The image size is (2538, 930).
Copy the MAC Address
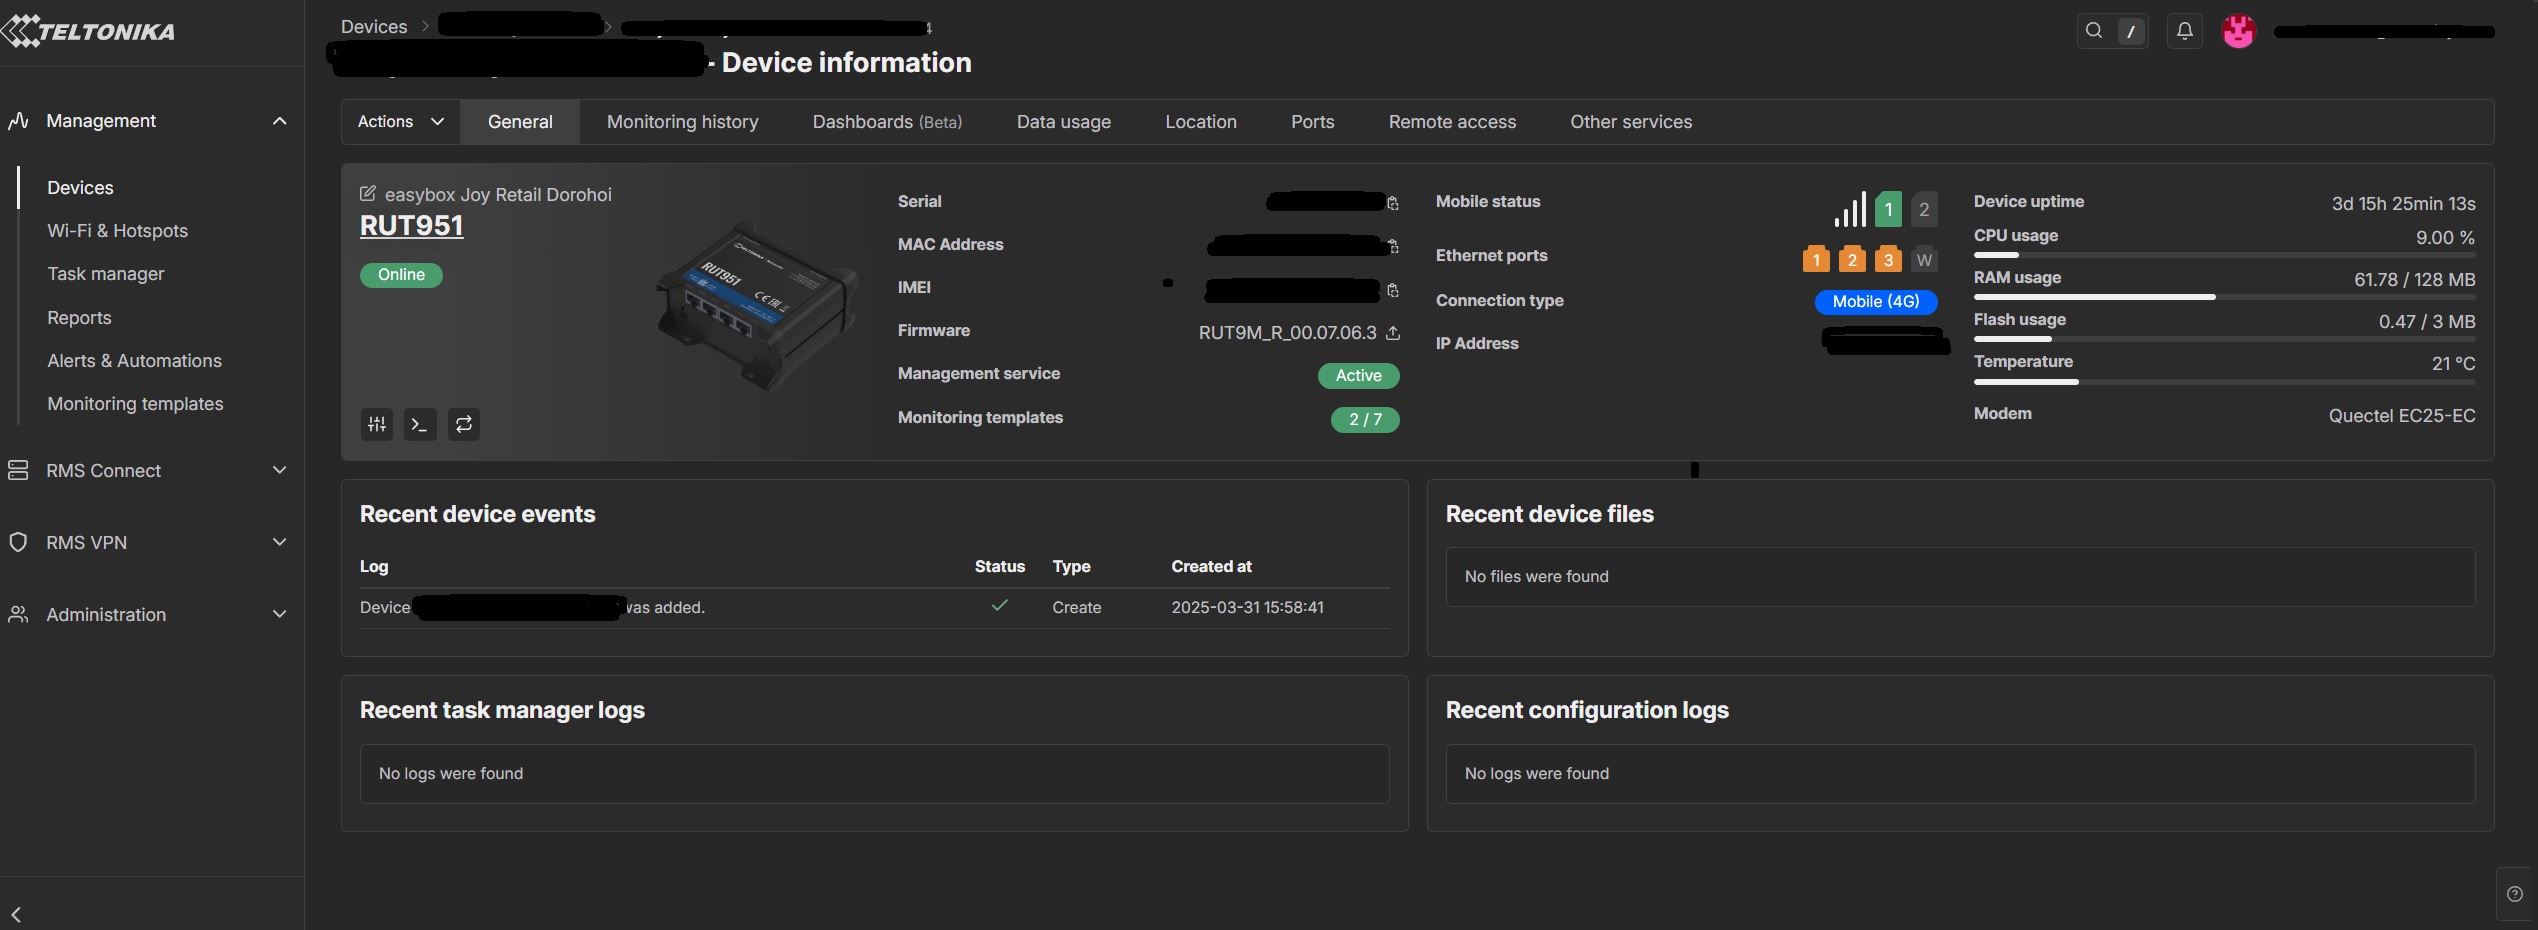(1393, 246)
